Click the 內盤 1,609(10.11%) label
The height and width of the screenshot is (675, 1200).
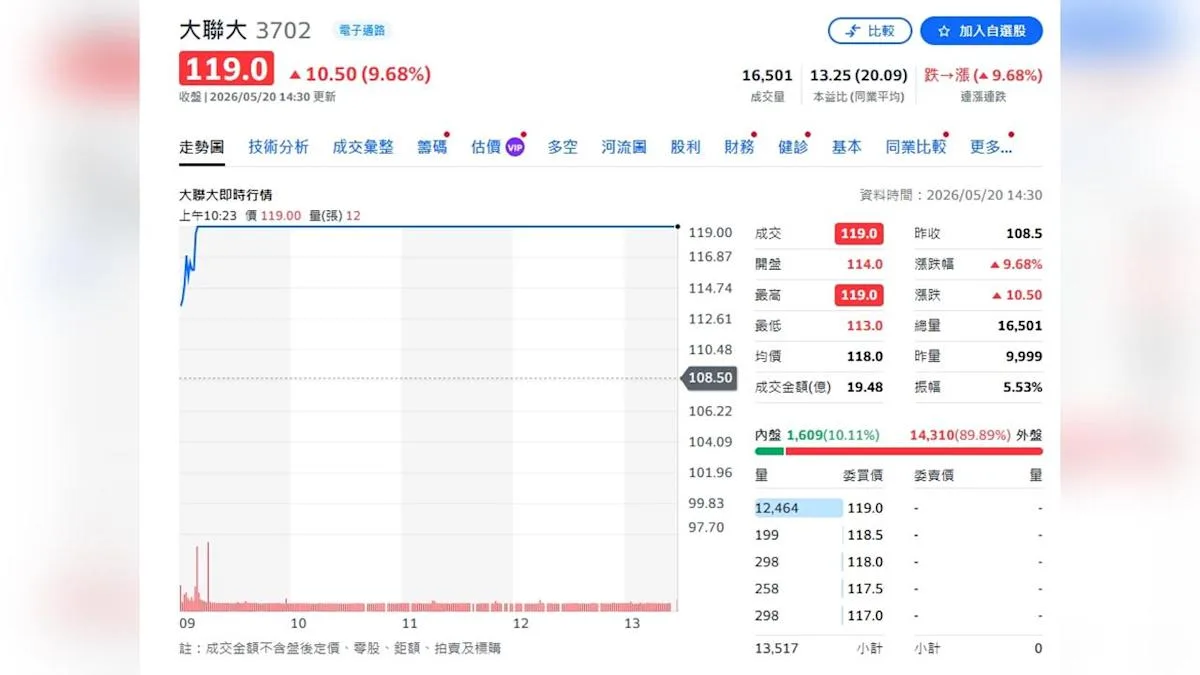tap(817, 435)
